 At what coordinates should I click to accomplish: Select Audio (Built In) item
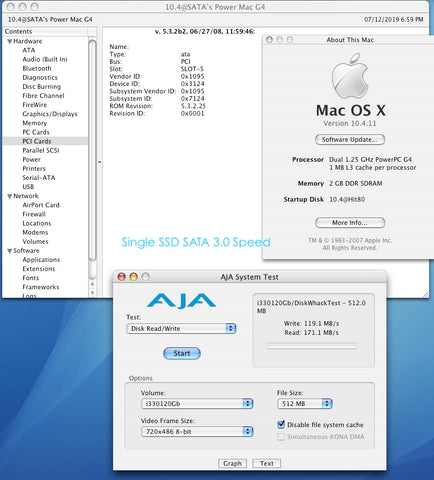point(45,59)
